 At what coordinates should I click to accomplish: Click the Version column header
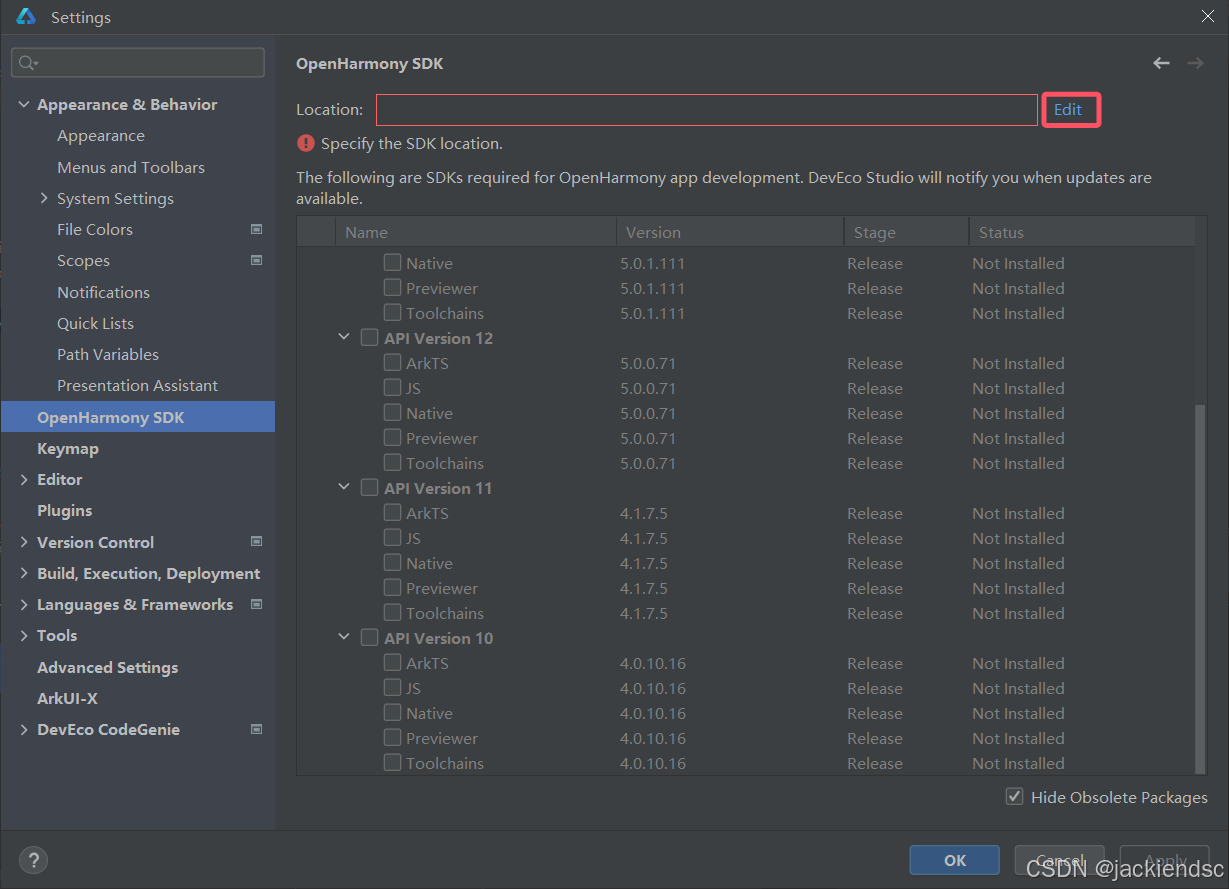(x=730, y=232)
